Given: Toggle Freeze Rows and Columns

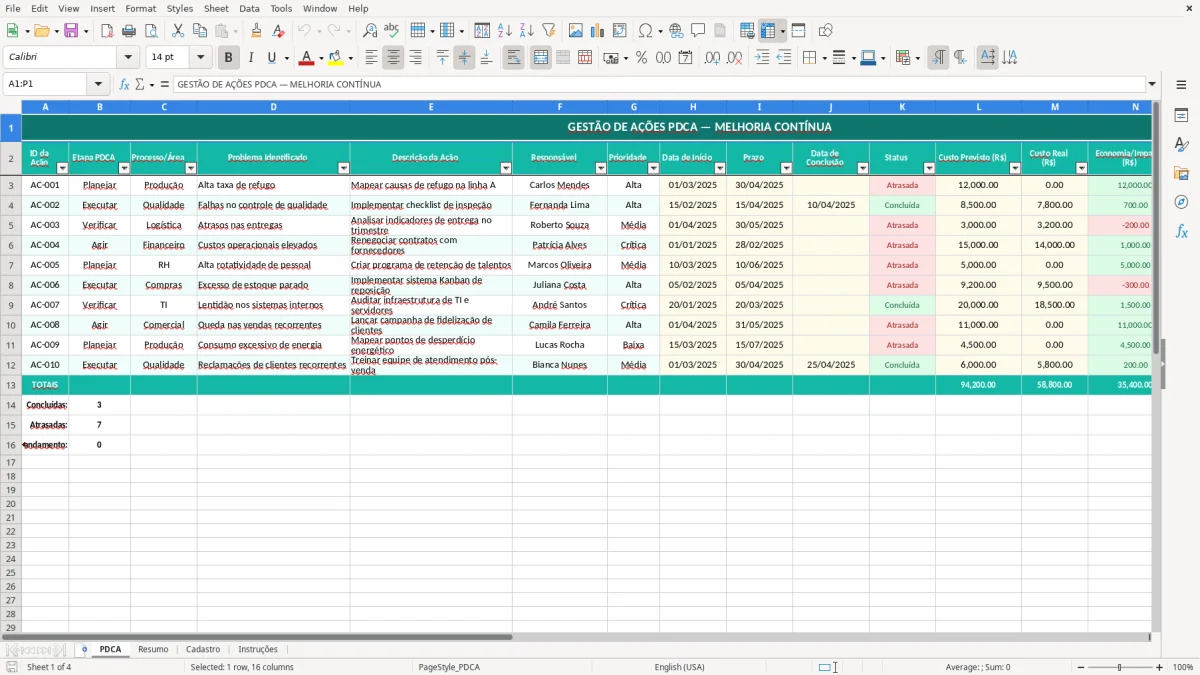Looking at the screenshot, I should click(x=768, y=31).
